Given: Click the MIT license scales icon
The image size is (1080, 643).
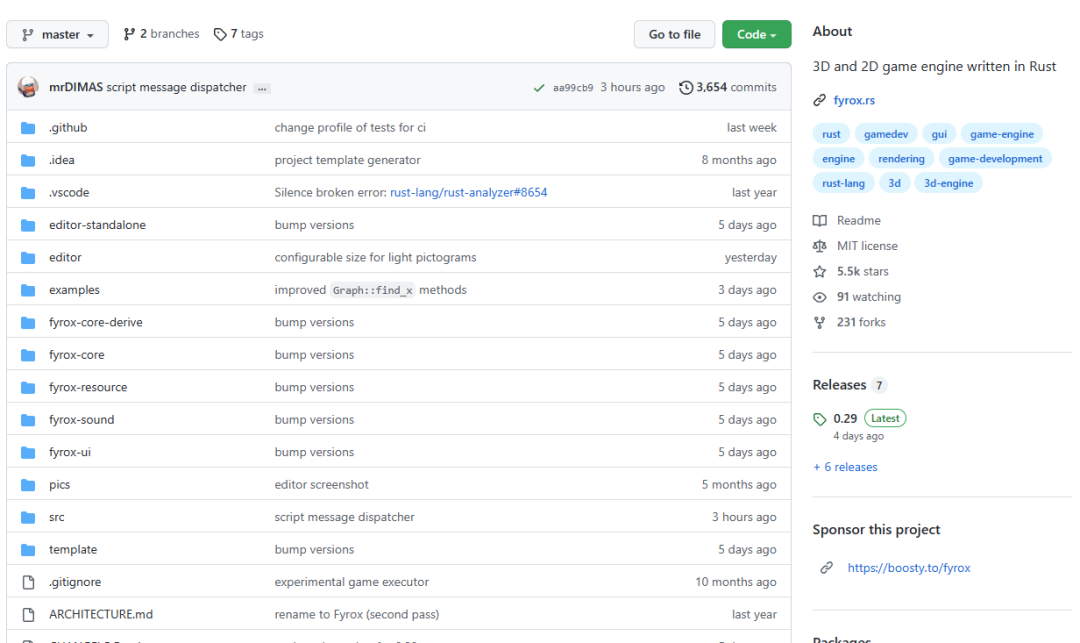Looking at the screenshot, I should pyautogui.click(x=823, y=245).
